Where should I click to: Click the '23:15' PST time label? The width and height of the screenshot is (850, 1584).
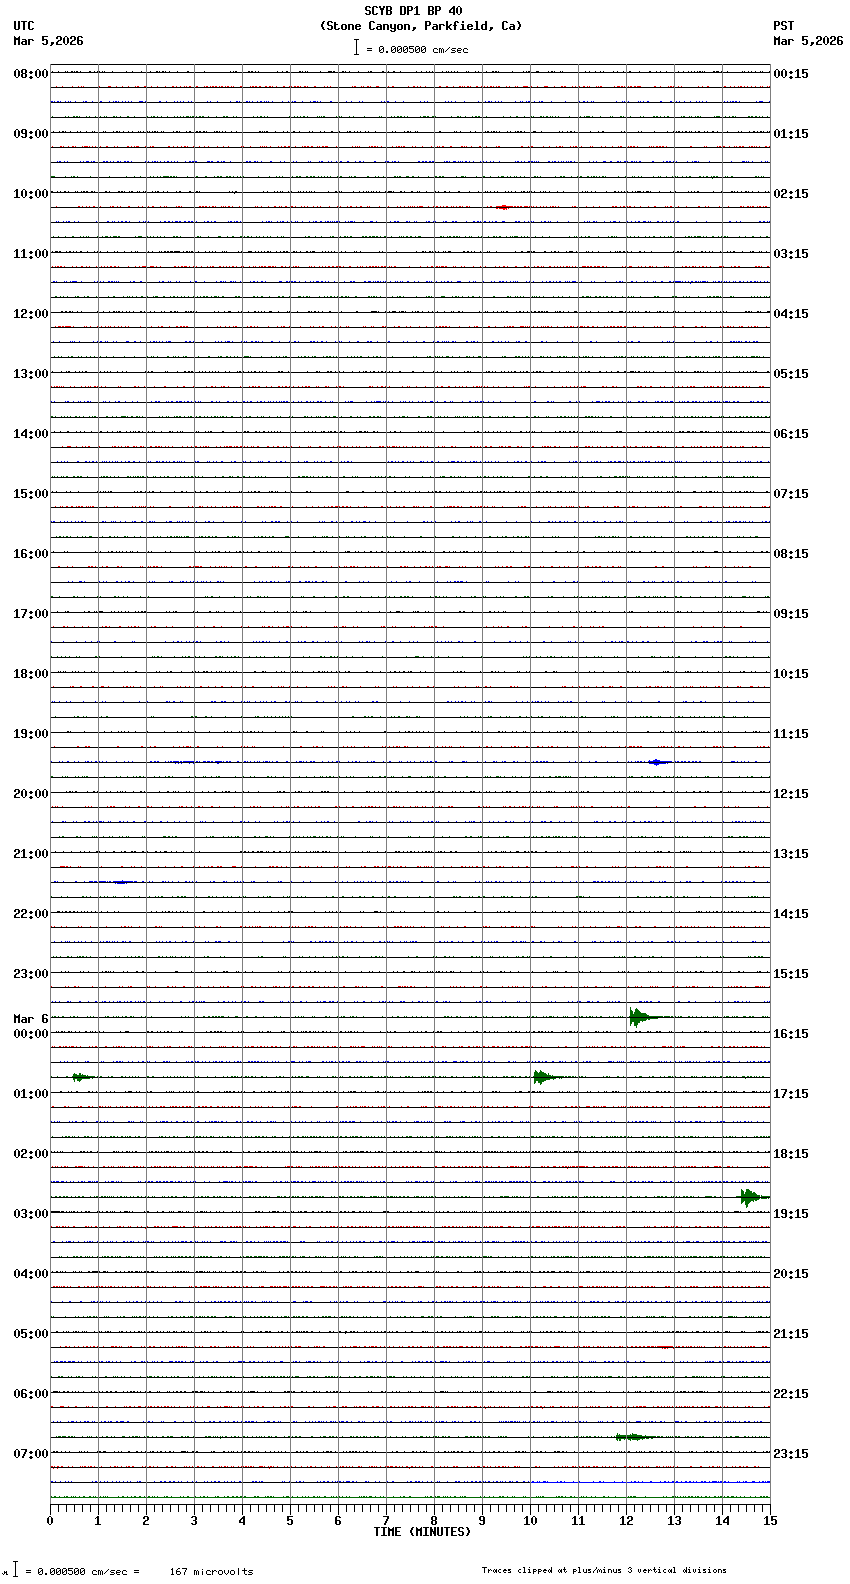[x=791, y=1454]
